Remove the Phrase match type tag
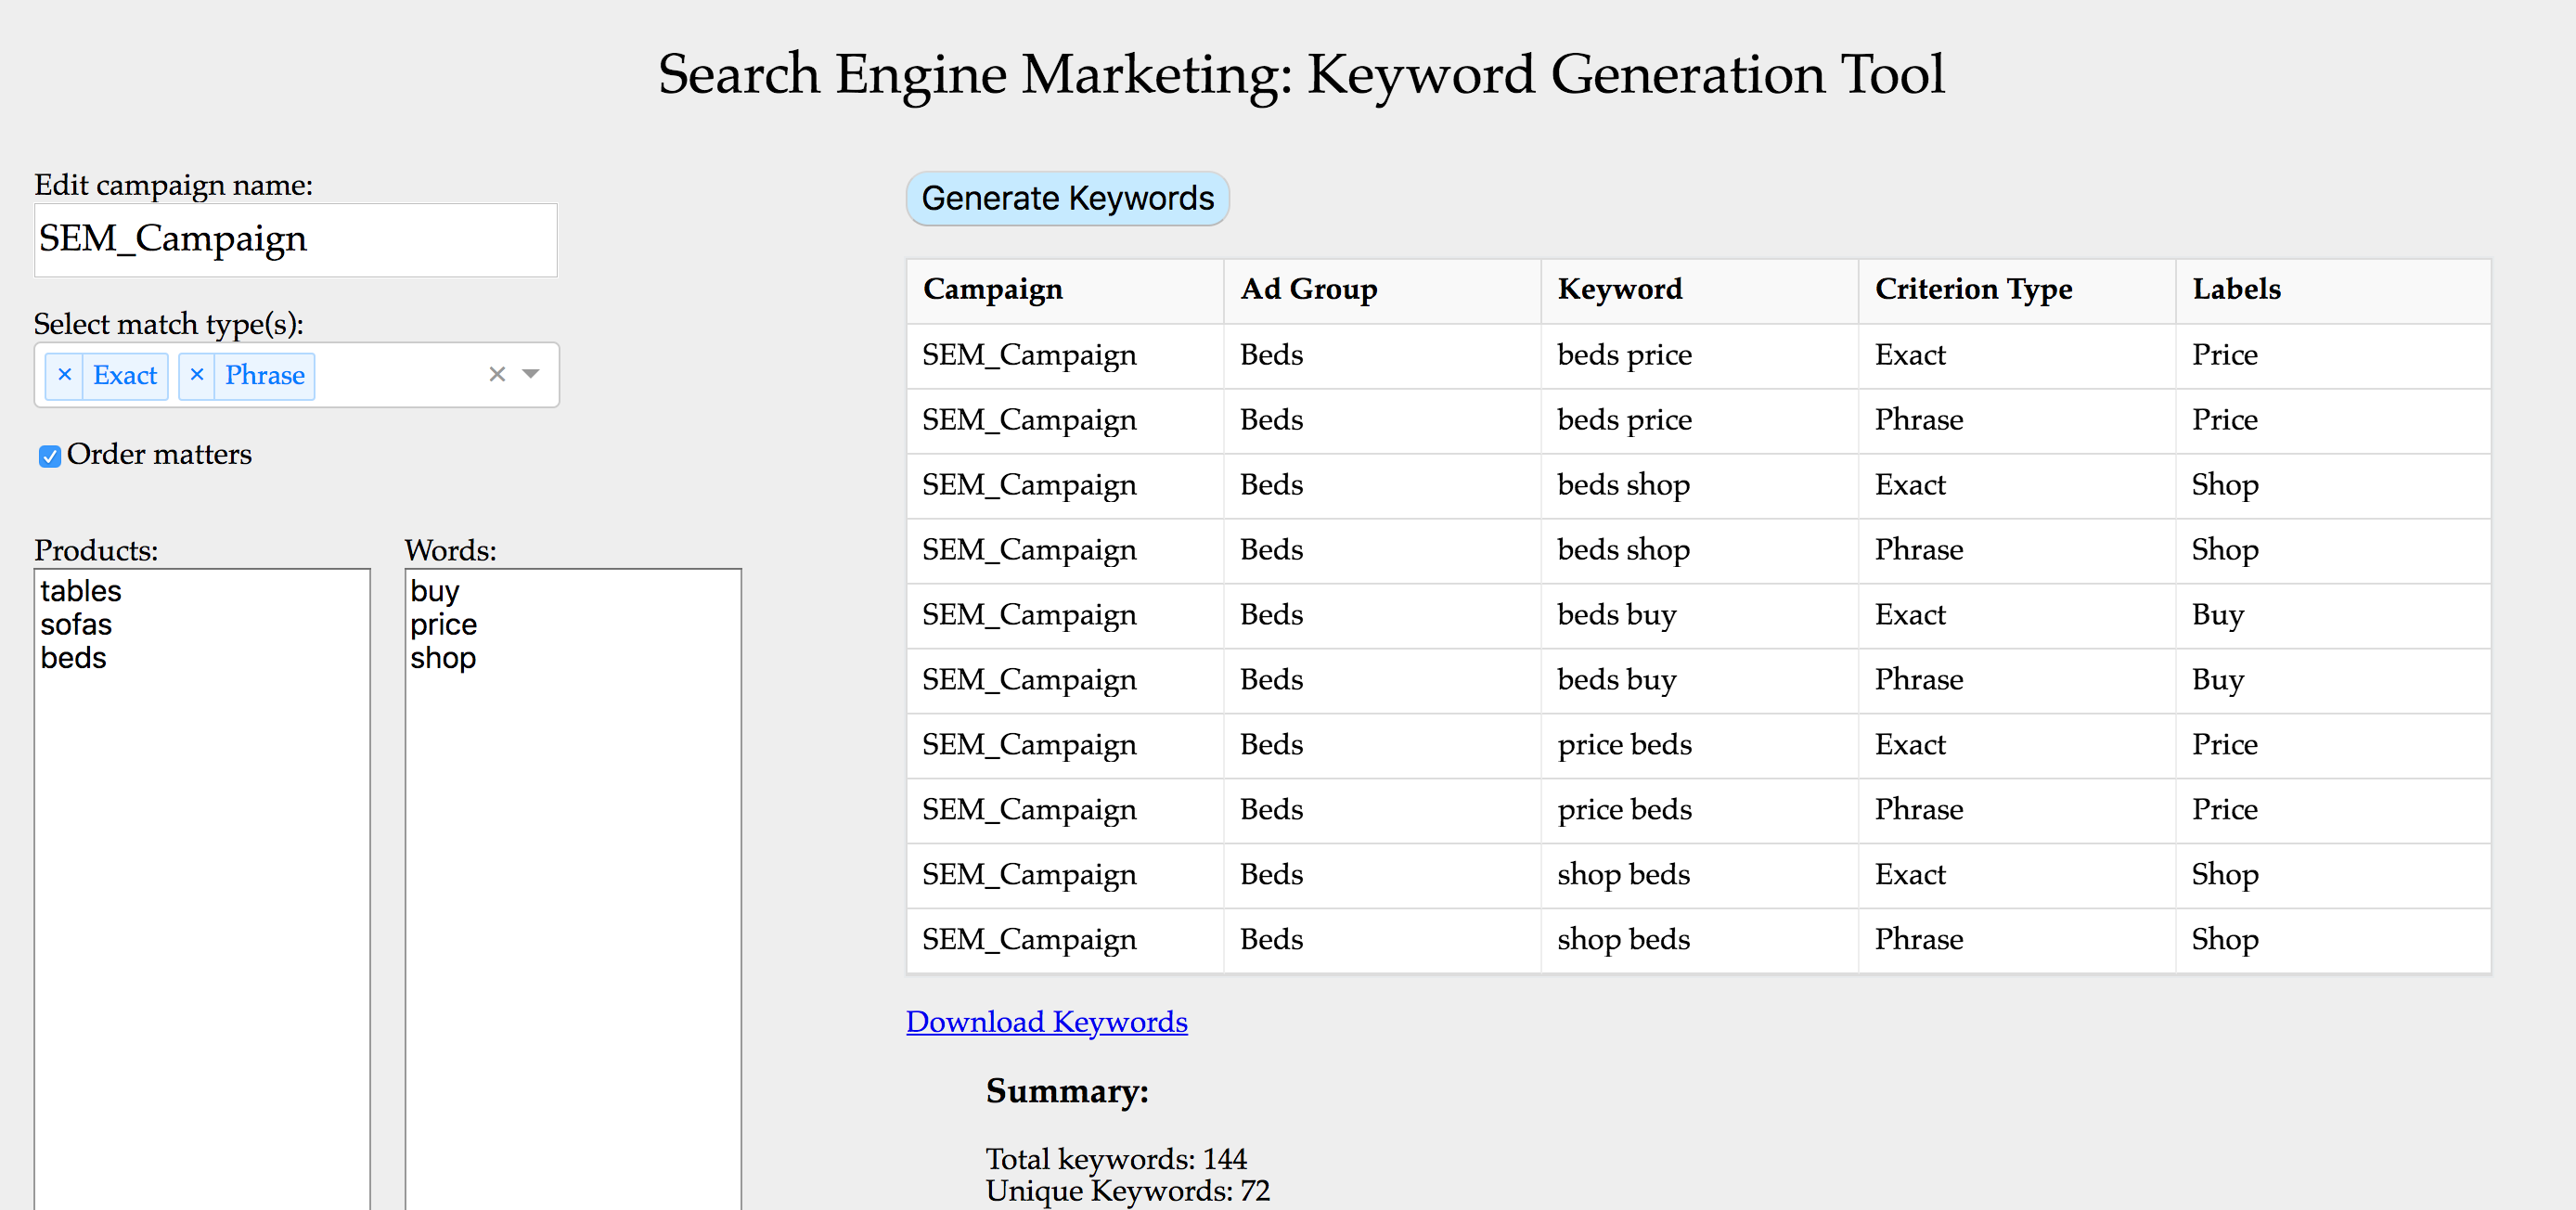This screenshot has height=1210, width=2576. pyautogui.click(x=196, y=375)
